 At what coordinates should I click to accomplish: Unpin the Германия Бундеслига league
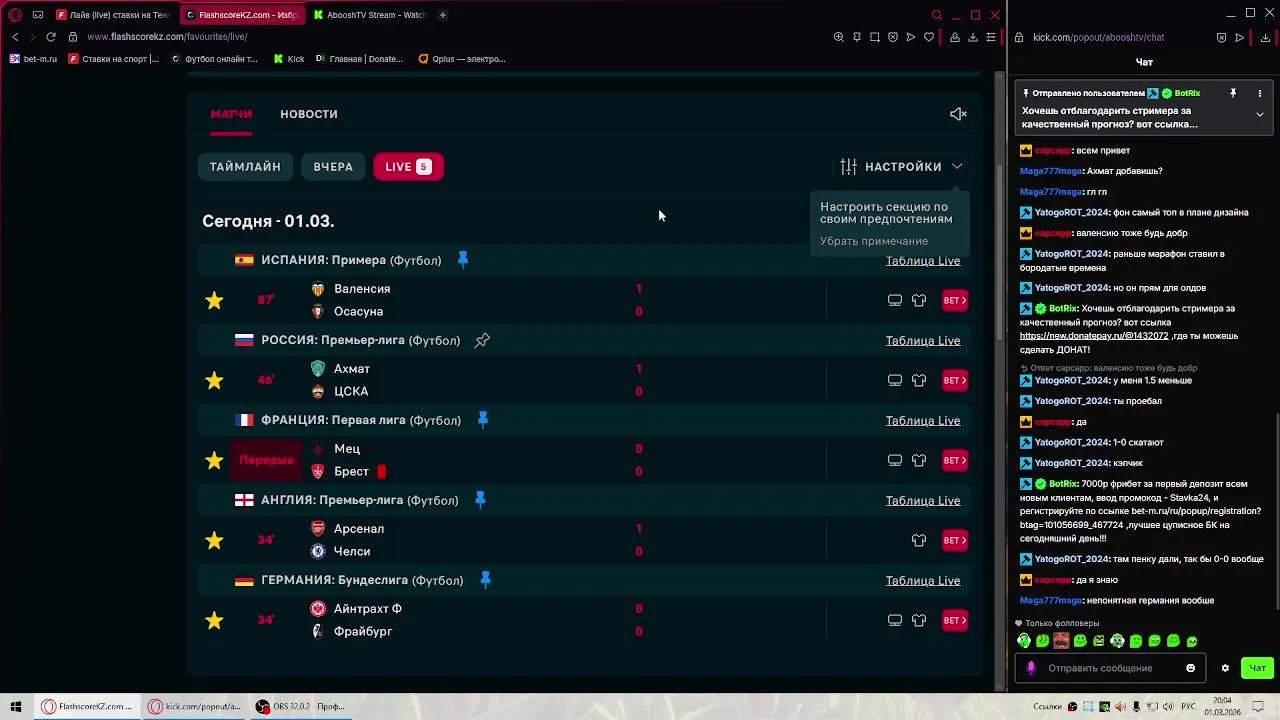485,580
